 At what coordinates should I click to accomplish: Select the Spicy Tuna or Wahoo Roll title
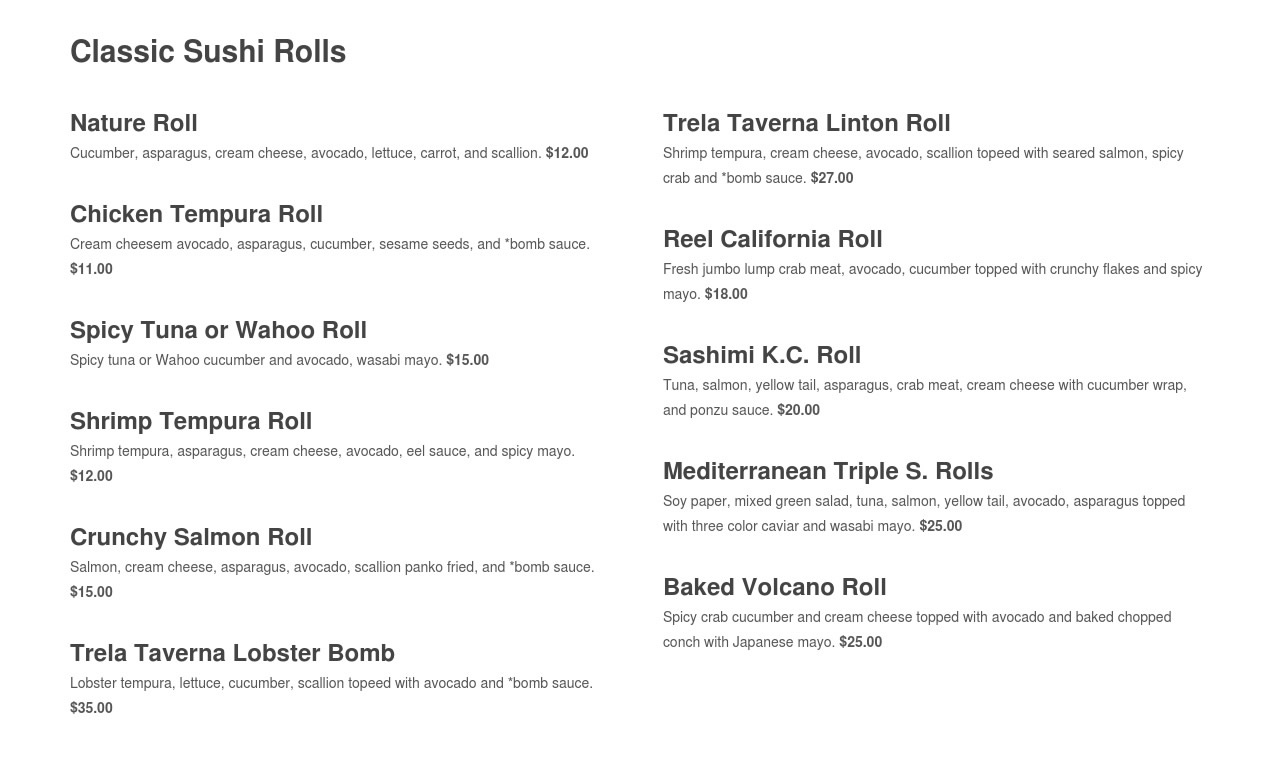(x=218, y=330)
